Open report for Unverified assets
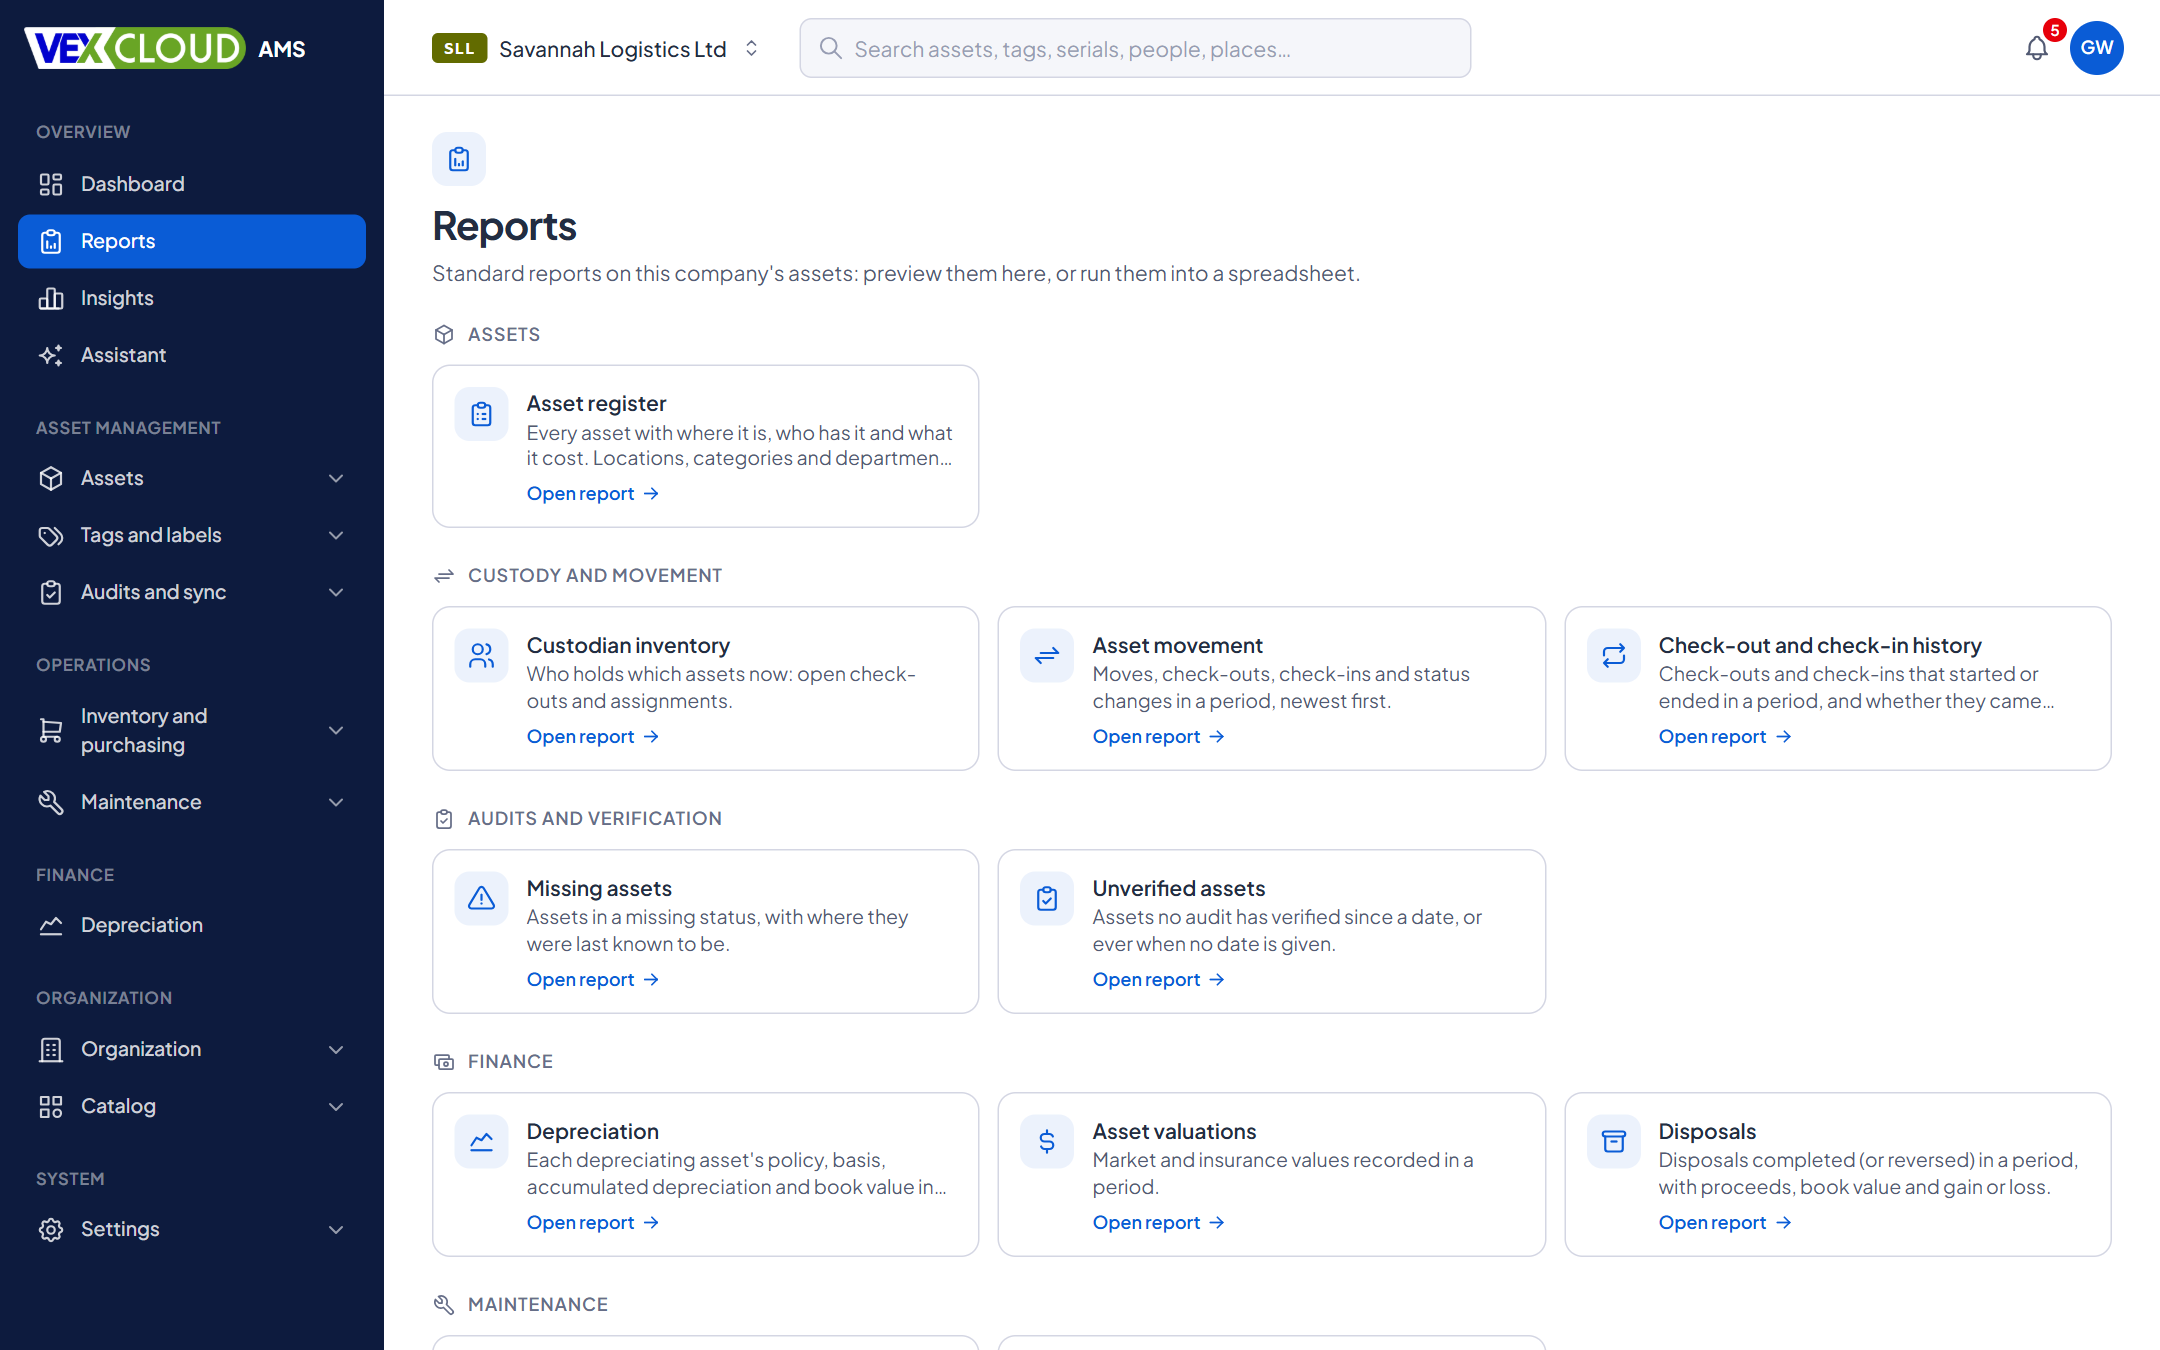Screen dimensions: 2160x1350 pyautogui.click(x=1159, y=979)
